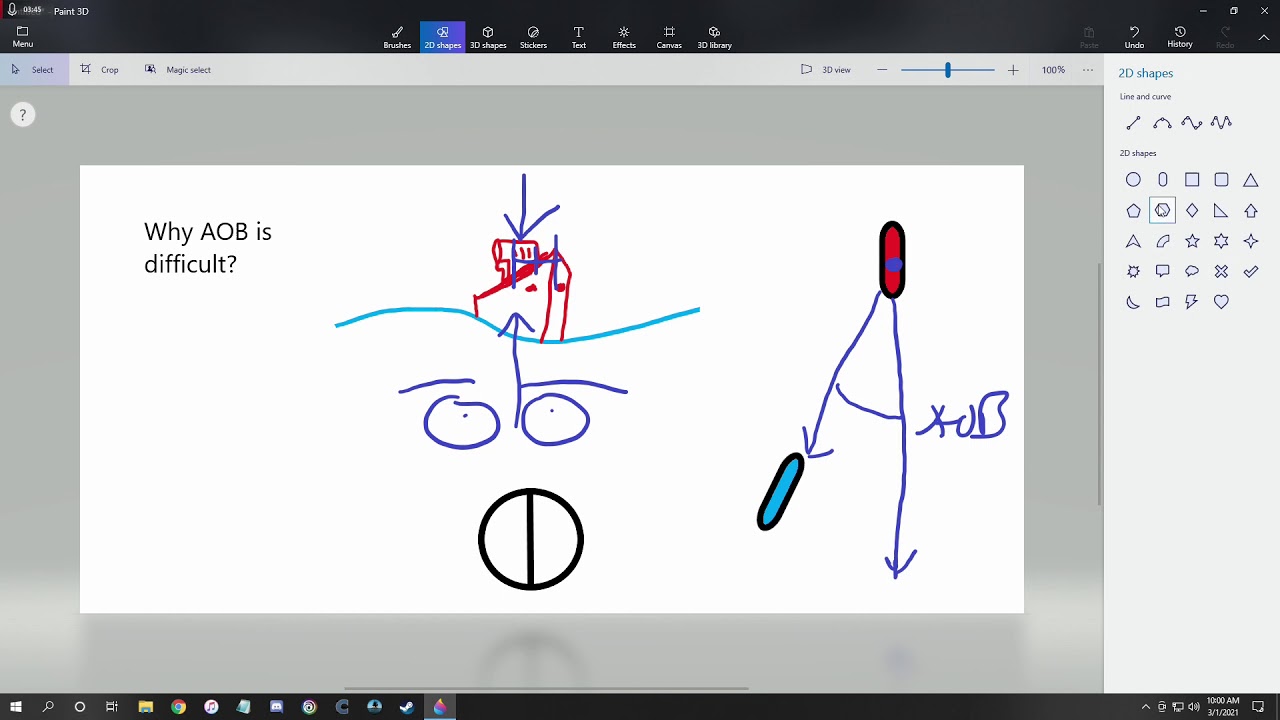Open the Canvas tab

(x=669, y=37)
